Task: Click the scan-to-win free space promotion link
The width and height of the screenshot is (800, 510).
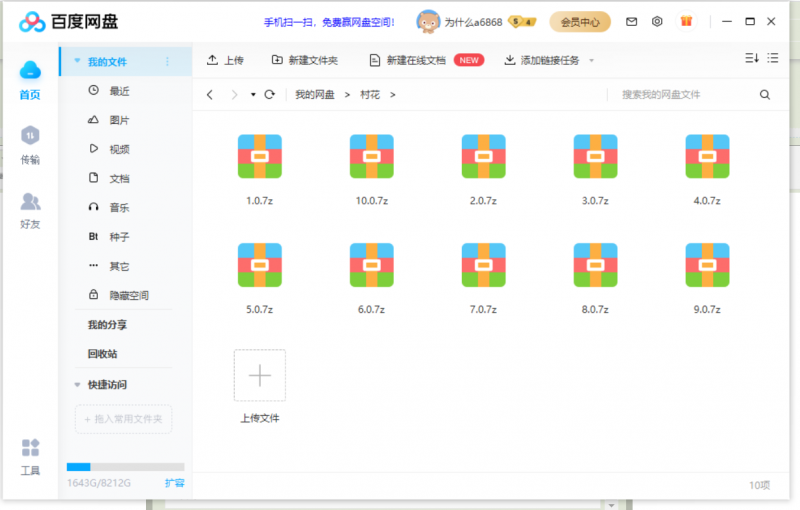Action: pos(329,22)
